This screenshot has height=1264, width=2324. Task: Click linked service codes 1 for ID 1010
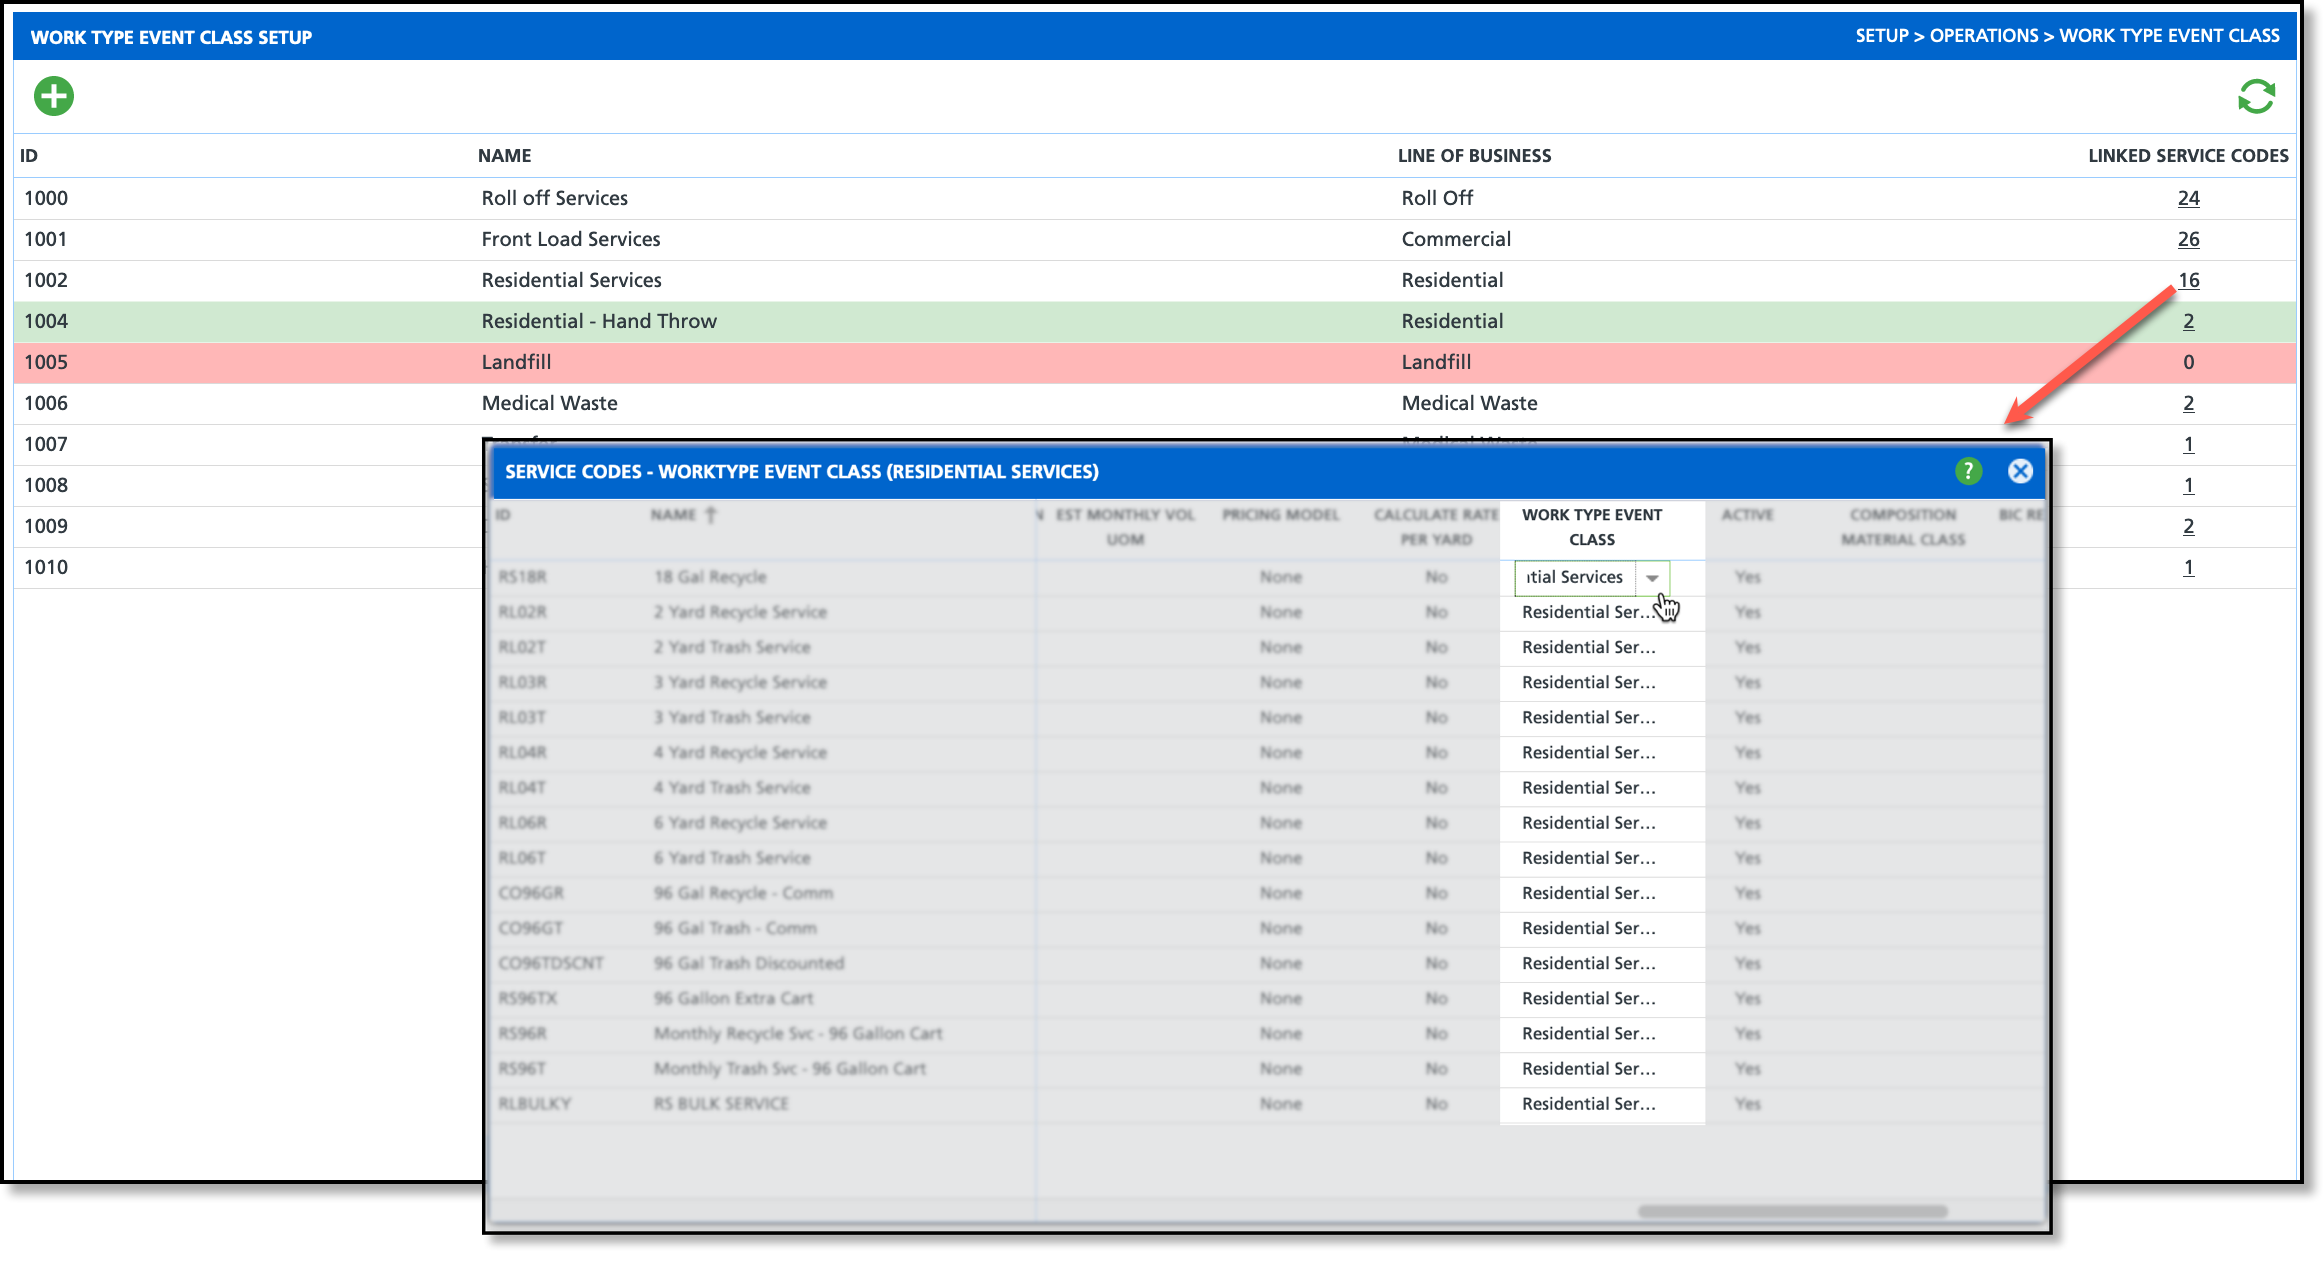(x=2188, y=567)
